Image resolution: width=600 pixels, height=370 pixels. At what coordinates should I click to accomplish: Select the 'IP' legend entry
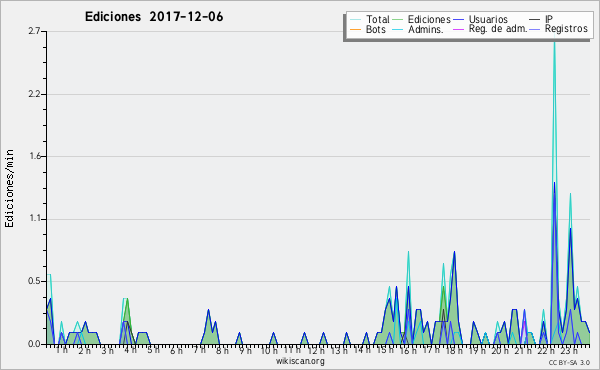[541, 19]
